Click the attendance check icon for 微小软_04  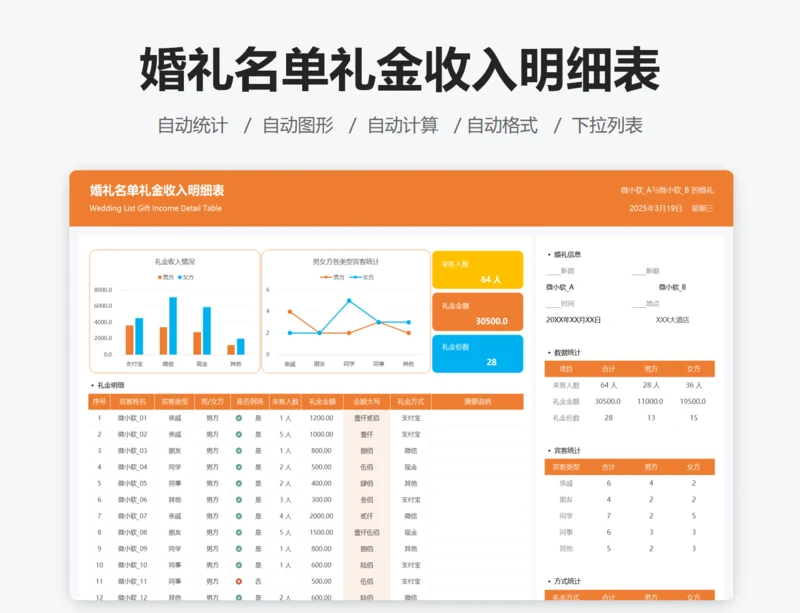tap(239, 467)
